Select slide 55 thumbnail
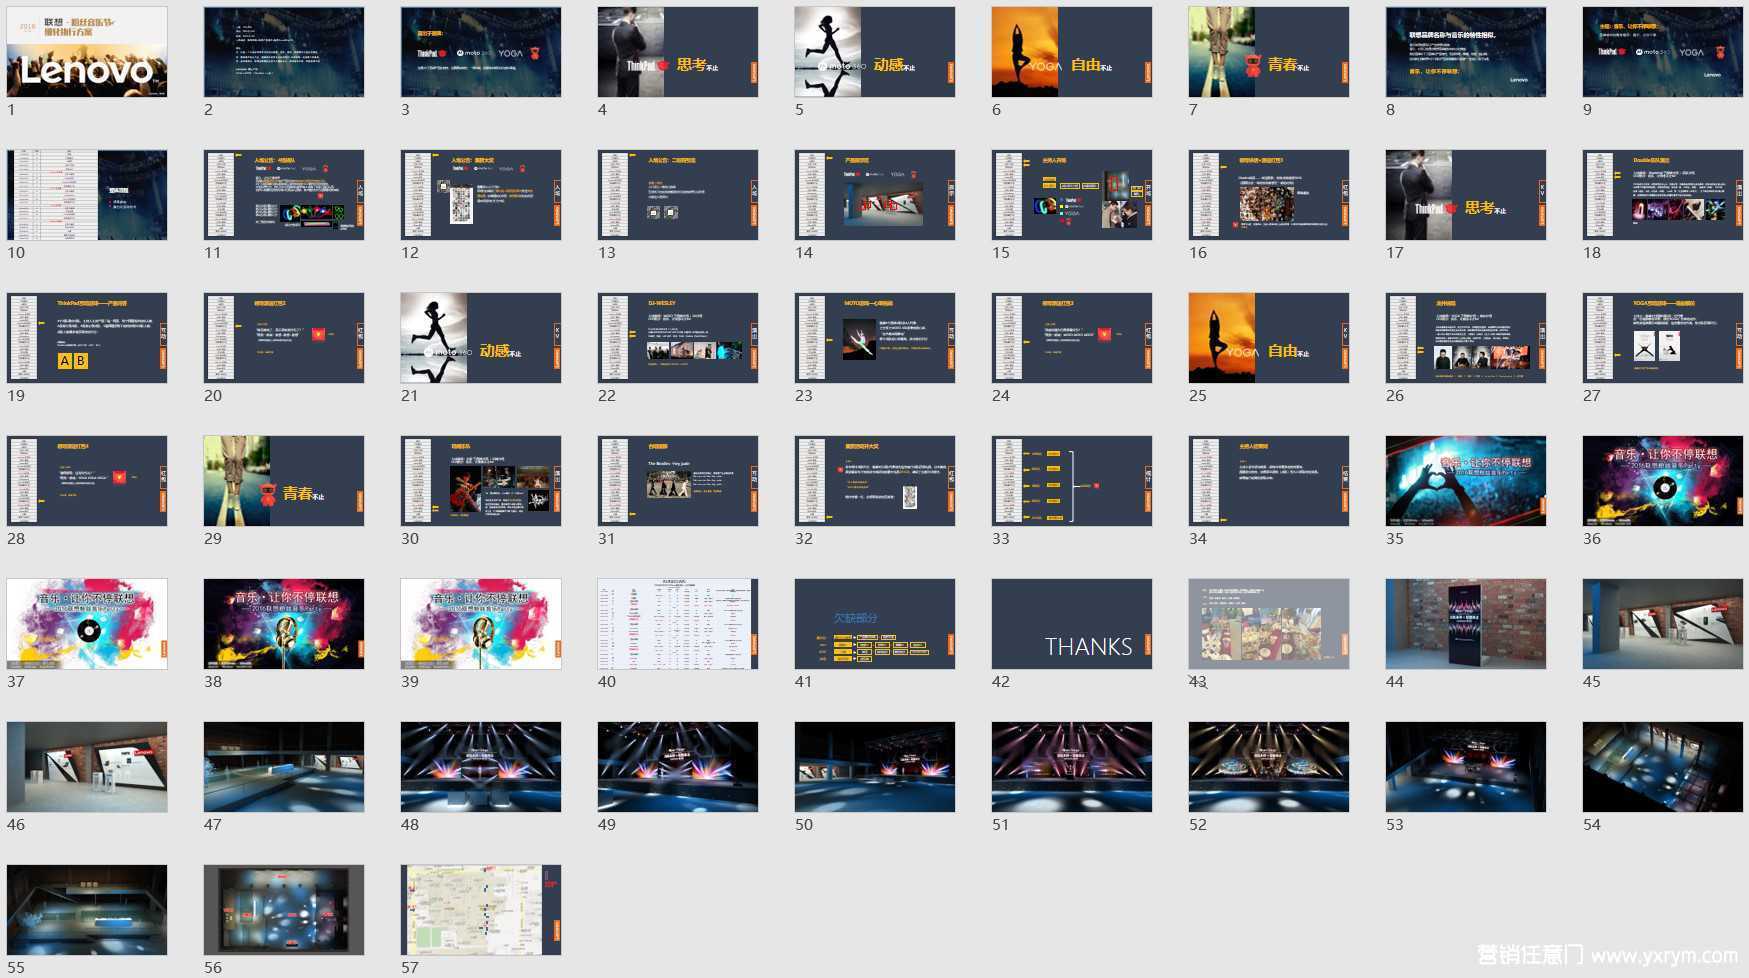Image resolution: width=1749 pixels, height=978 pixels. [x=87, y=910]
